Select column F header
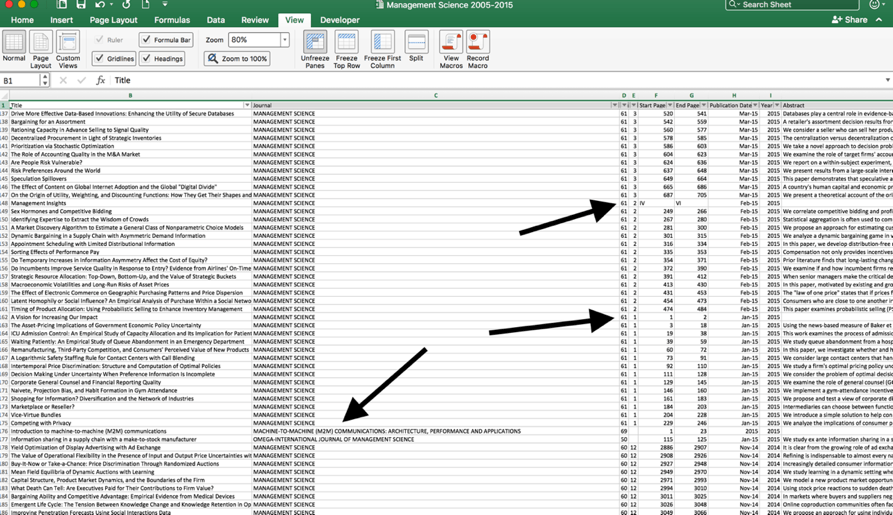 [x=656, y=96]
